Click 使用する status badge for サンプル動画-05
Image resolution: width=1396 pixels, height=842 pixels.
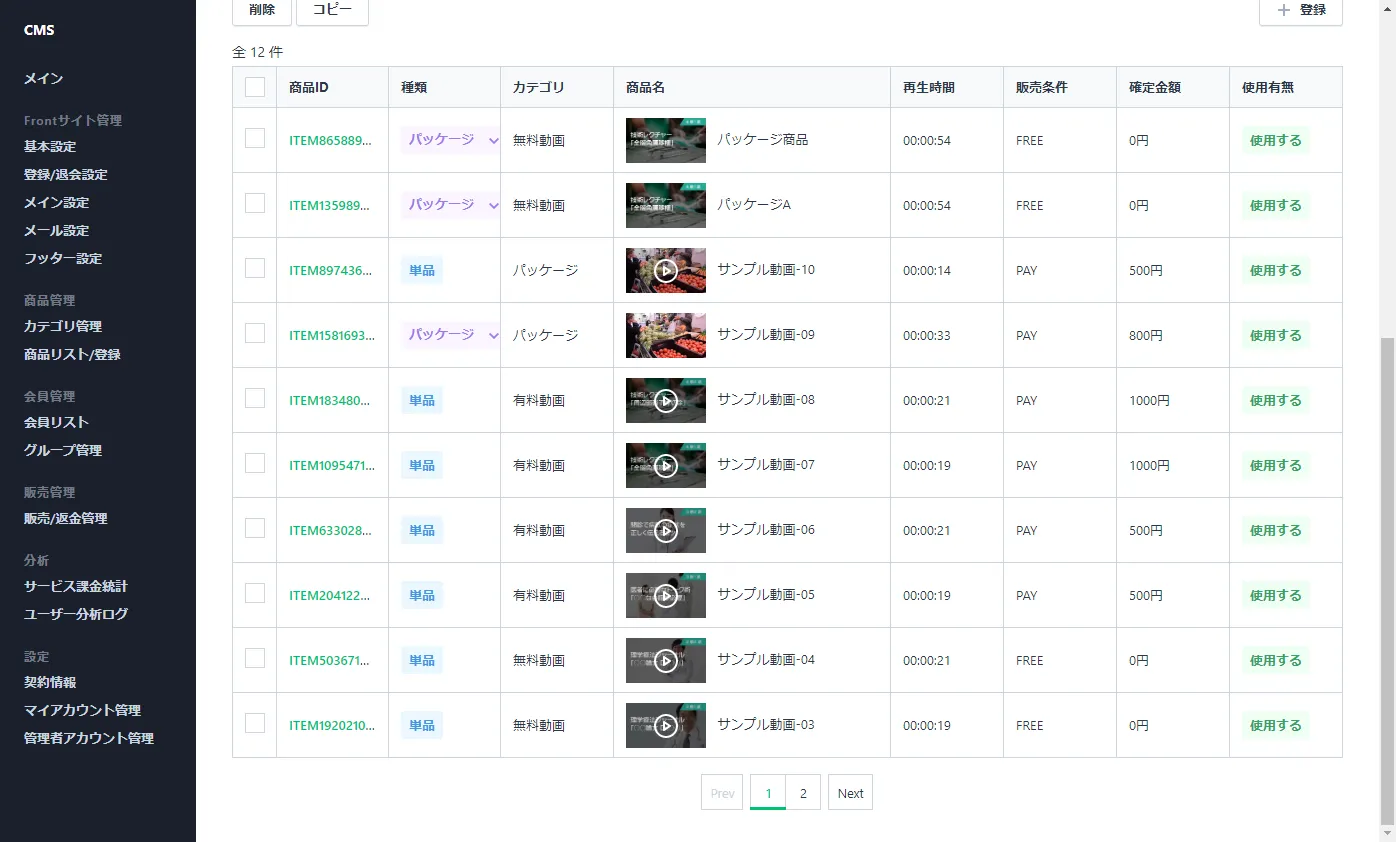tap(1275, 595)
